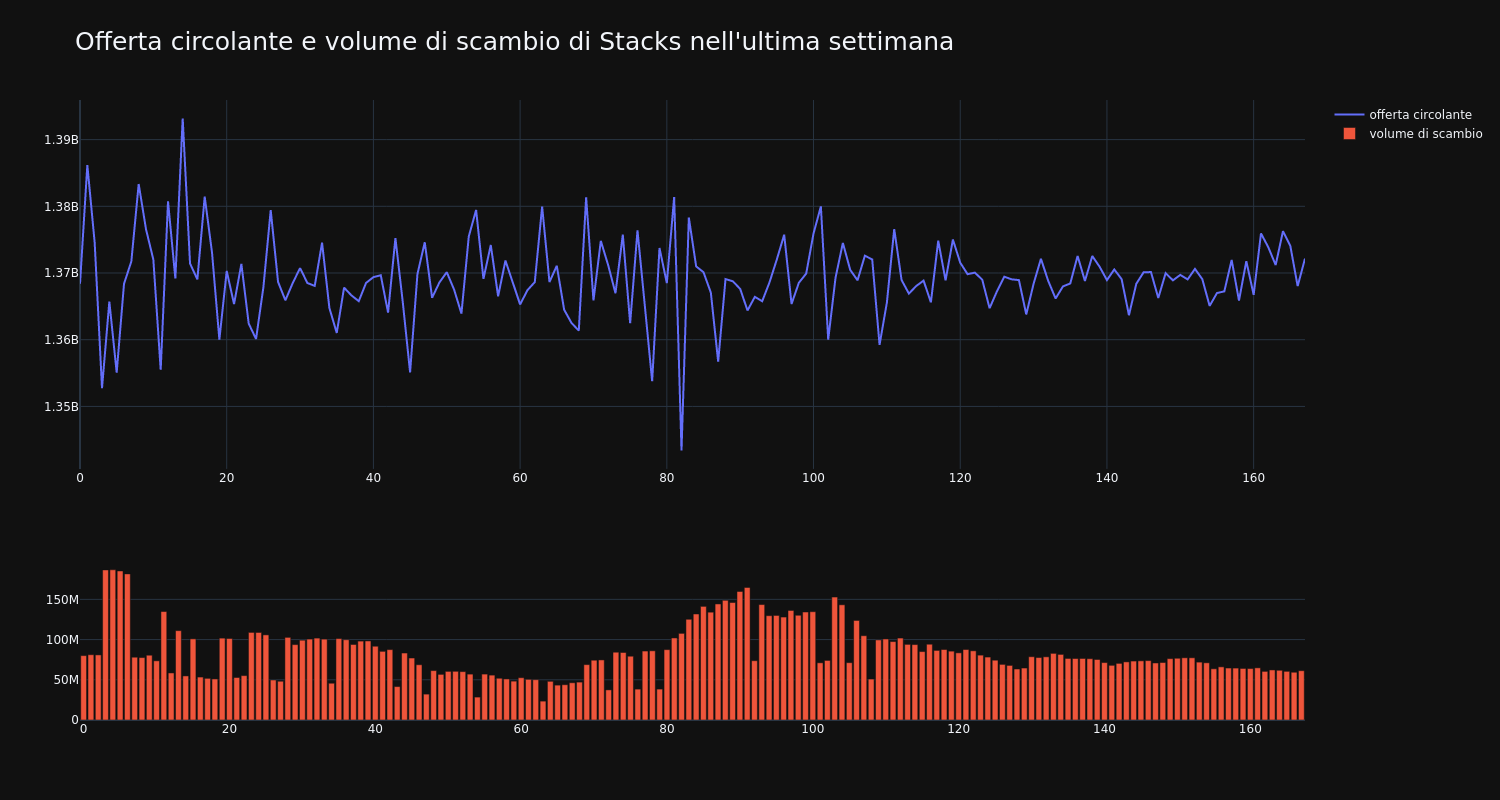
Task: Click the 1.35B y-axis label
Action: coord(61,407)
